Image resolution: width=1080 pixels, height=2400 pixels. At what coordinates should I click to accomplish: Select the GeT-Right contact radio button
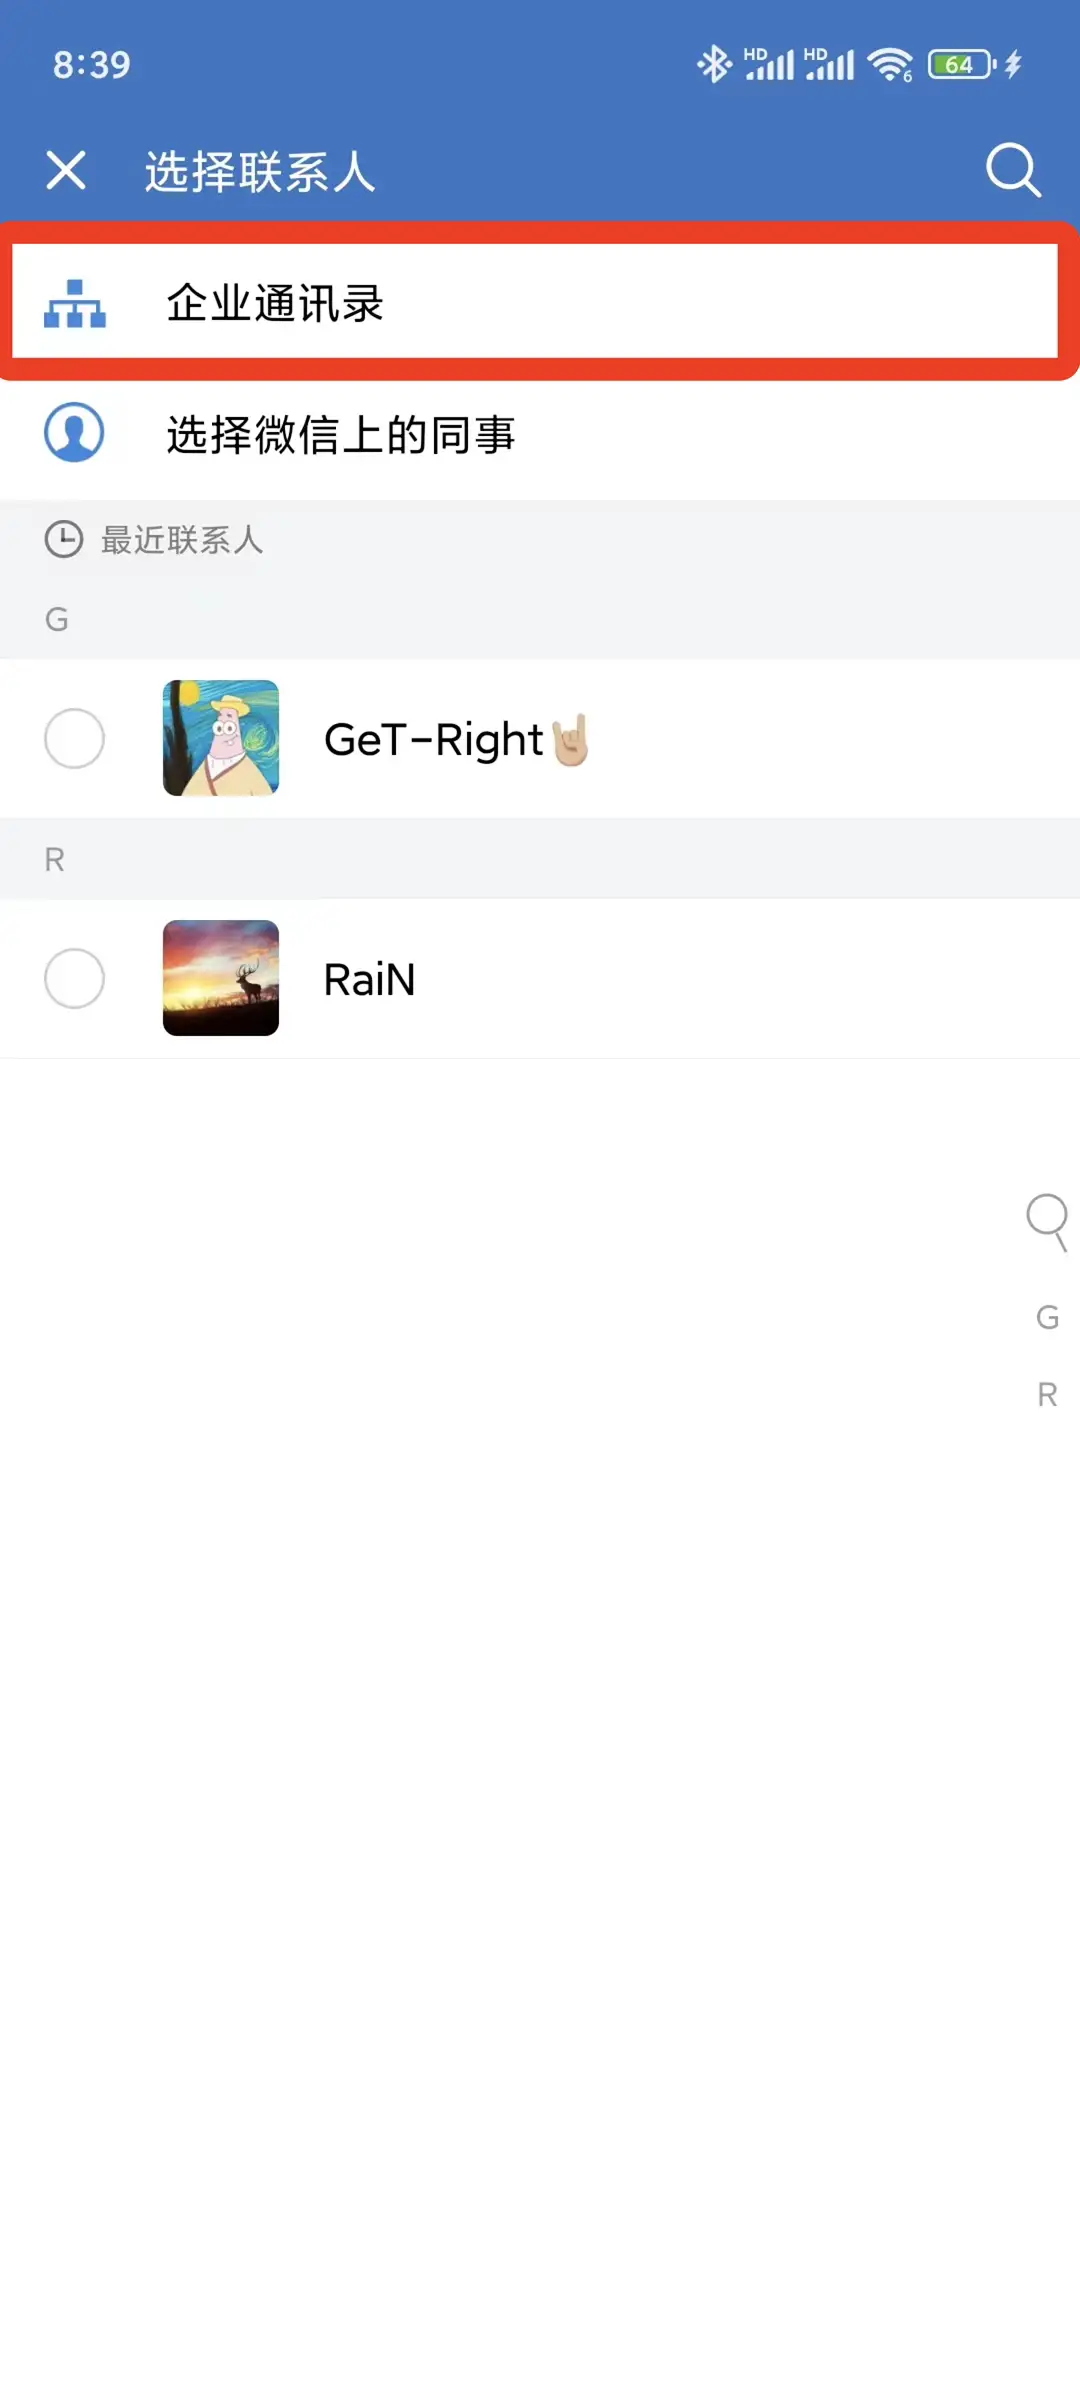point(74,738)
